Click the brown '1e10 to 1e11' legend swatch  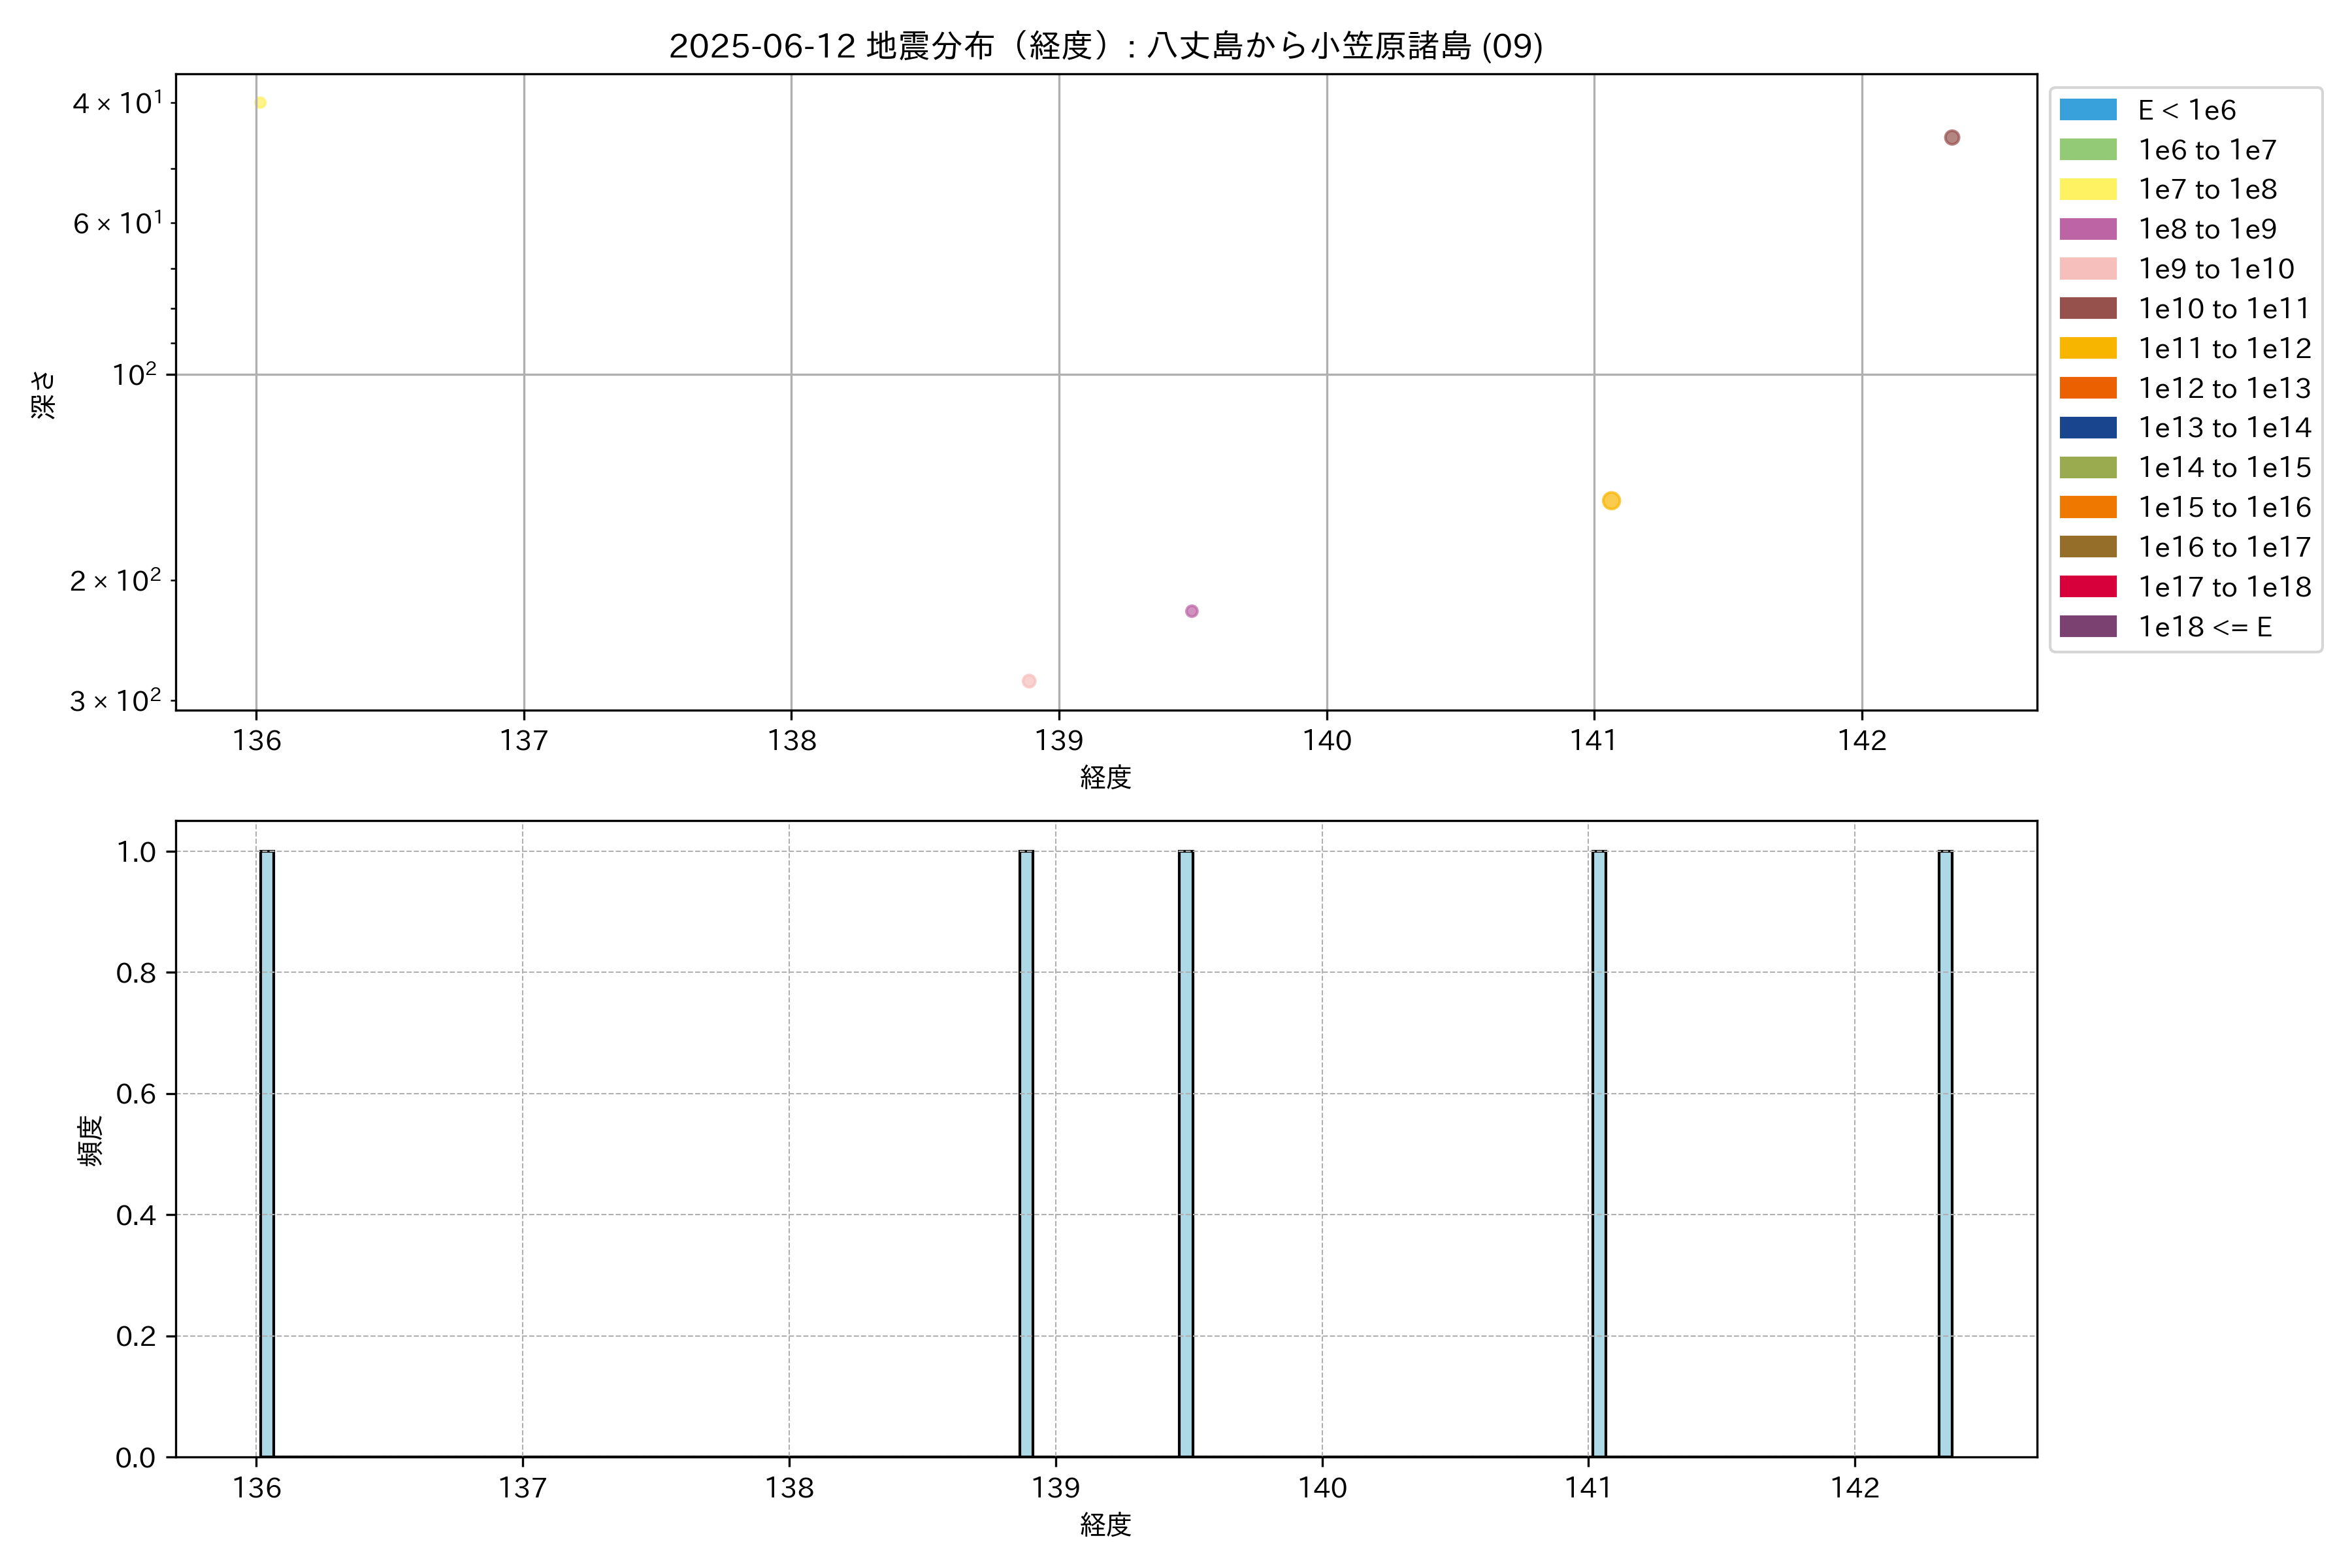click(2088, 309)
